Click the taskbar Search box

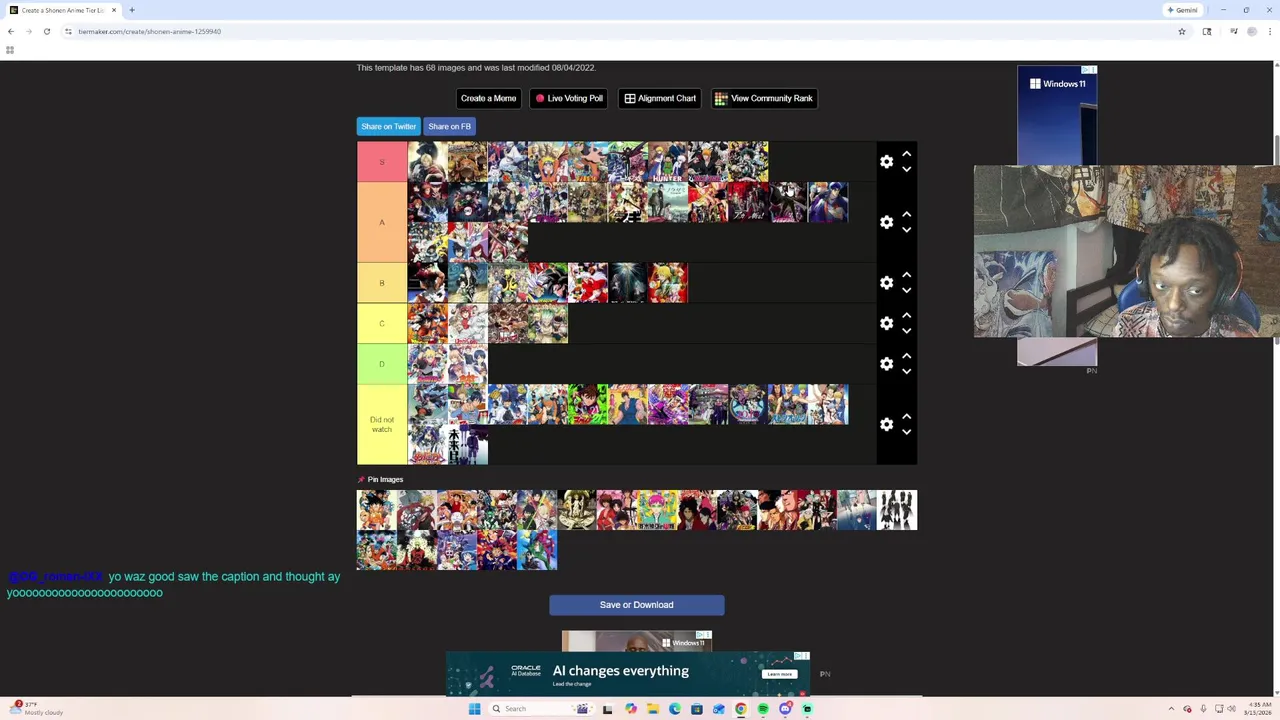(540, 709)
